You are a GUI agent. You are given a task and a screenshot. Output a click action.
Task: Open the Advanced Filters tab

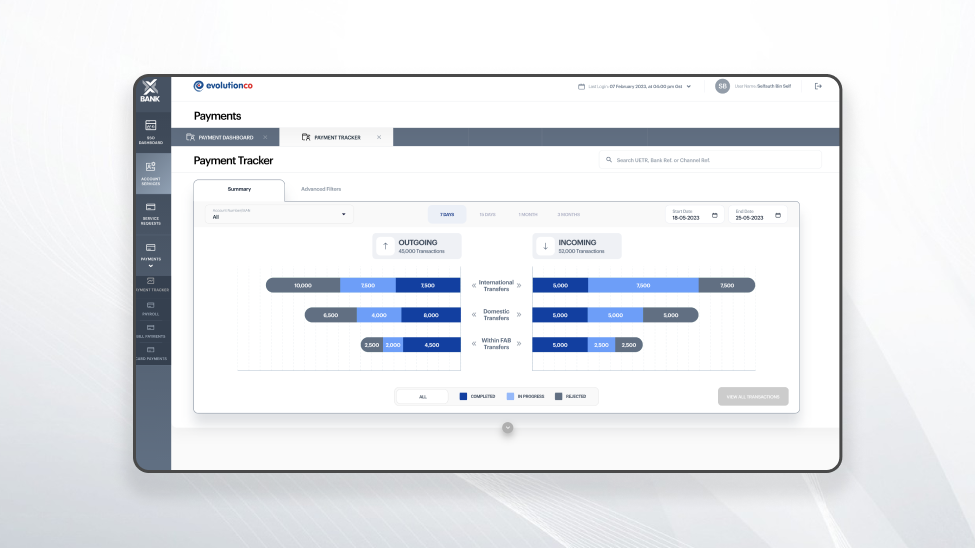[x=321, y=189]
